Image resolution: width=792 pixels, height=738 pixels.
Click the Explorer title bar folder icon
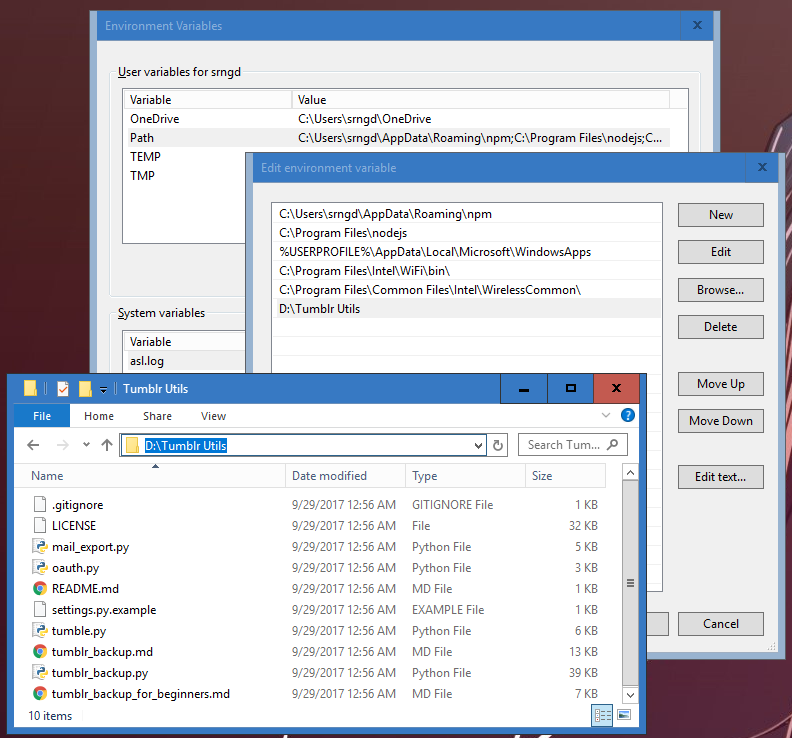pyautogui.click(x=30, y=388)
